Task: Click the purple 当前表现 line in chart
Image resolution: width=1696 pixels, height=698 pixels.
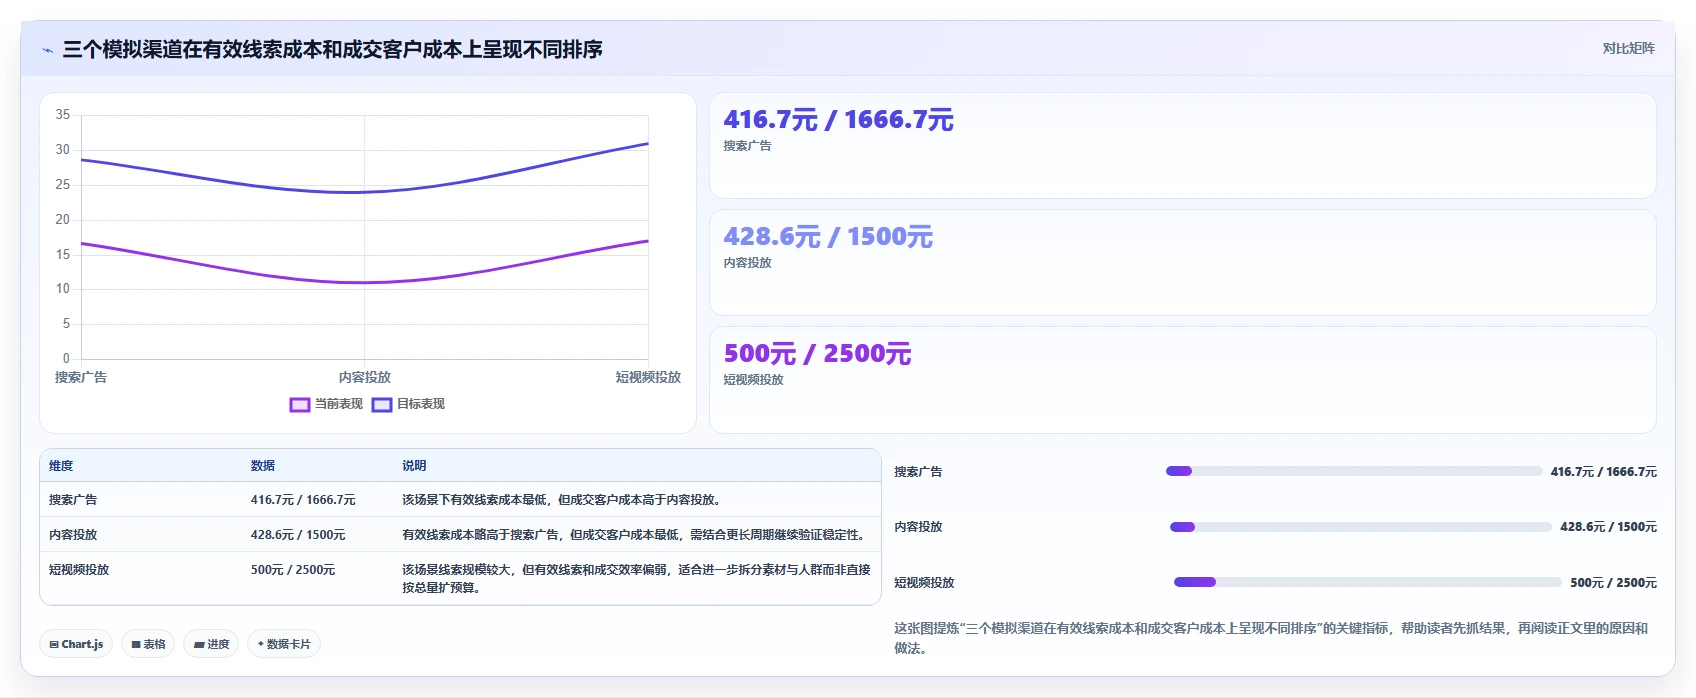Action: click(x=365, y=282)
